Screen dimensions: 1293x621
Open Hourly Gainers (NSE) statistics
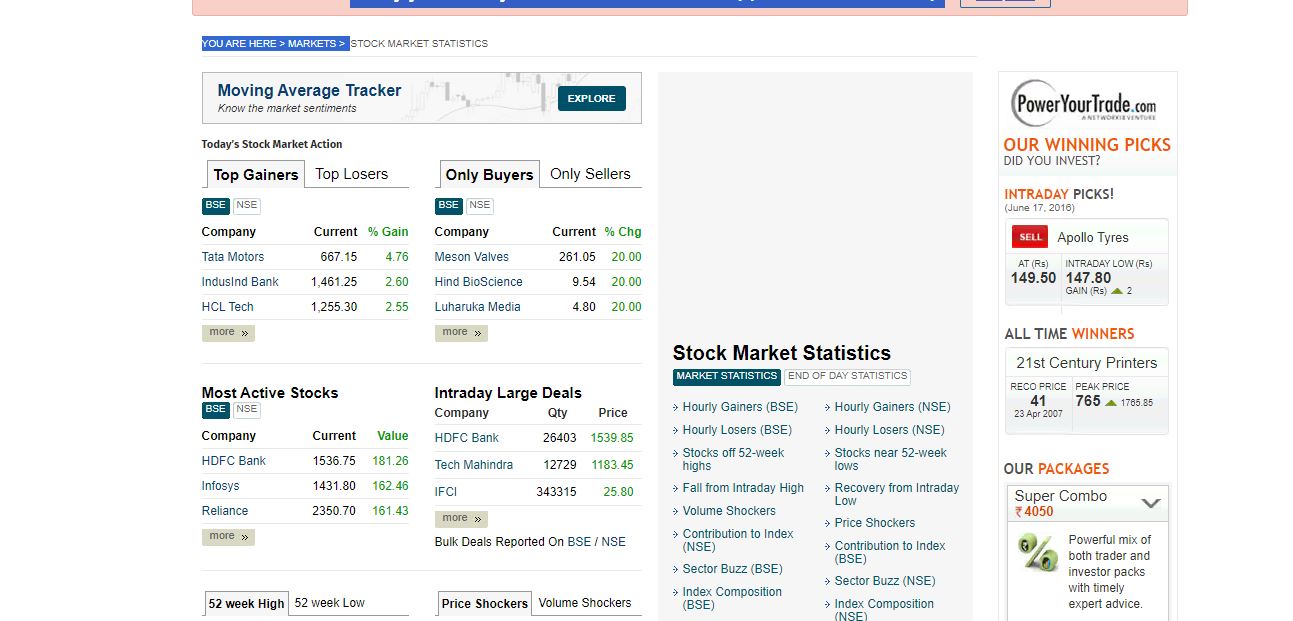coord(893,407)
